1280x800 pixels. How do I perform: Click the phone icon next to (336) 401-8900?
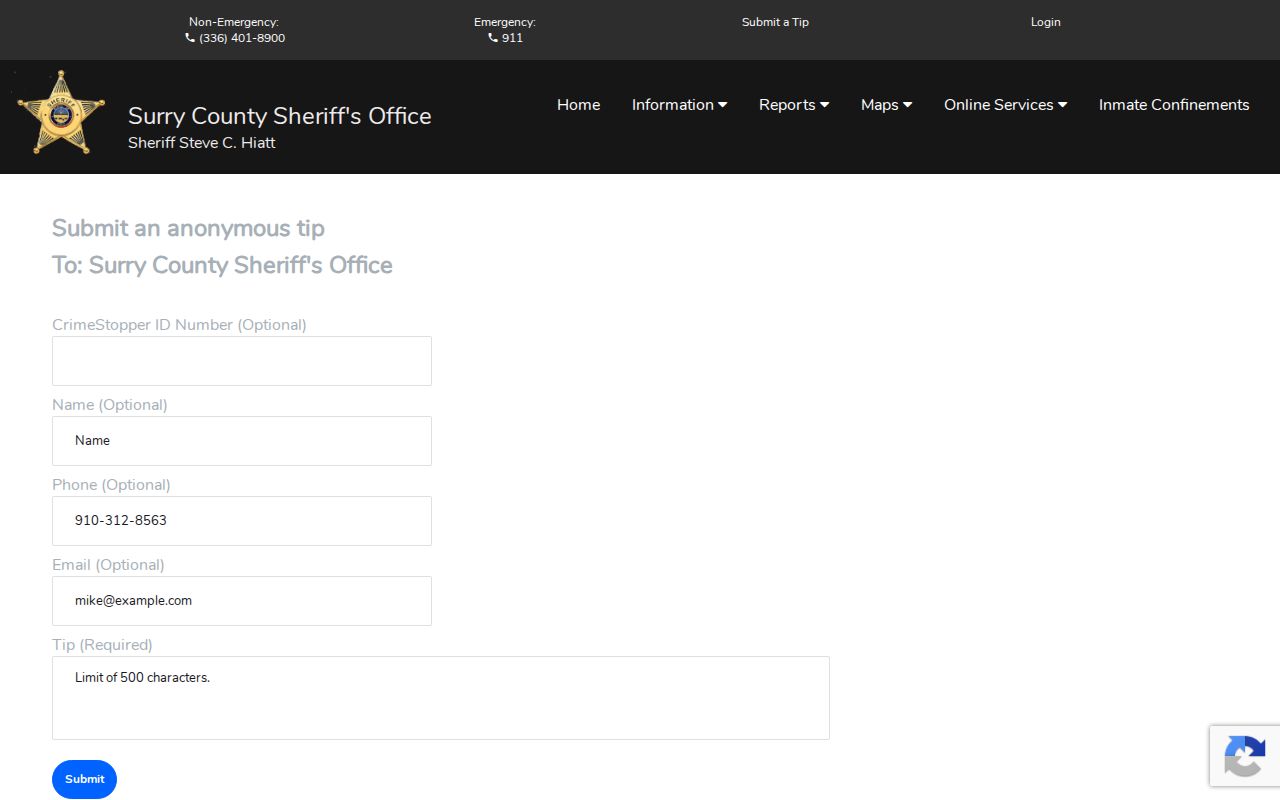point(190,38)
